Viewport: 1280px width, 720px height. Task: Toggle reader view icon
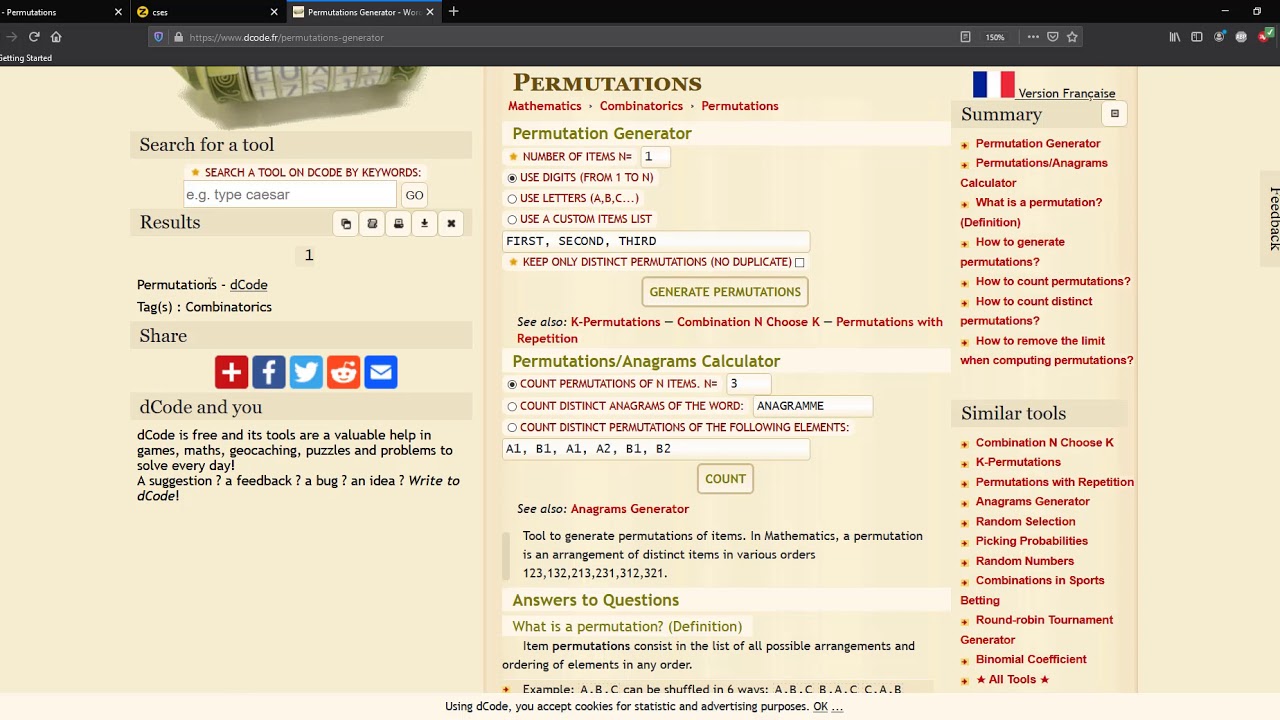[965, 37]
